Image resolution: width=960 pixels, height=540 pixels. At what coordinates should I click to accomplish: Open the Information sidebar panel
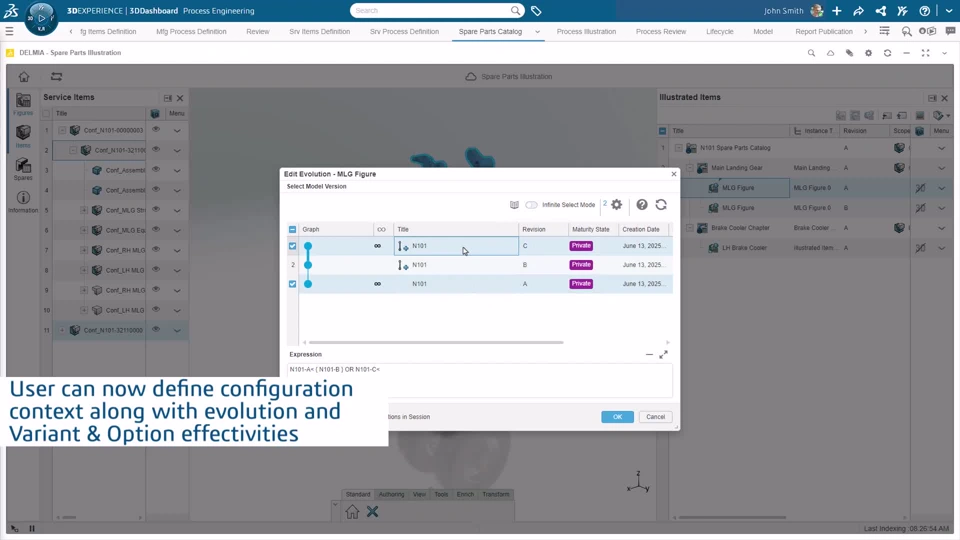pyautogui.click(x=23, y=201)
